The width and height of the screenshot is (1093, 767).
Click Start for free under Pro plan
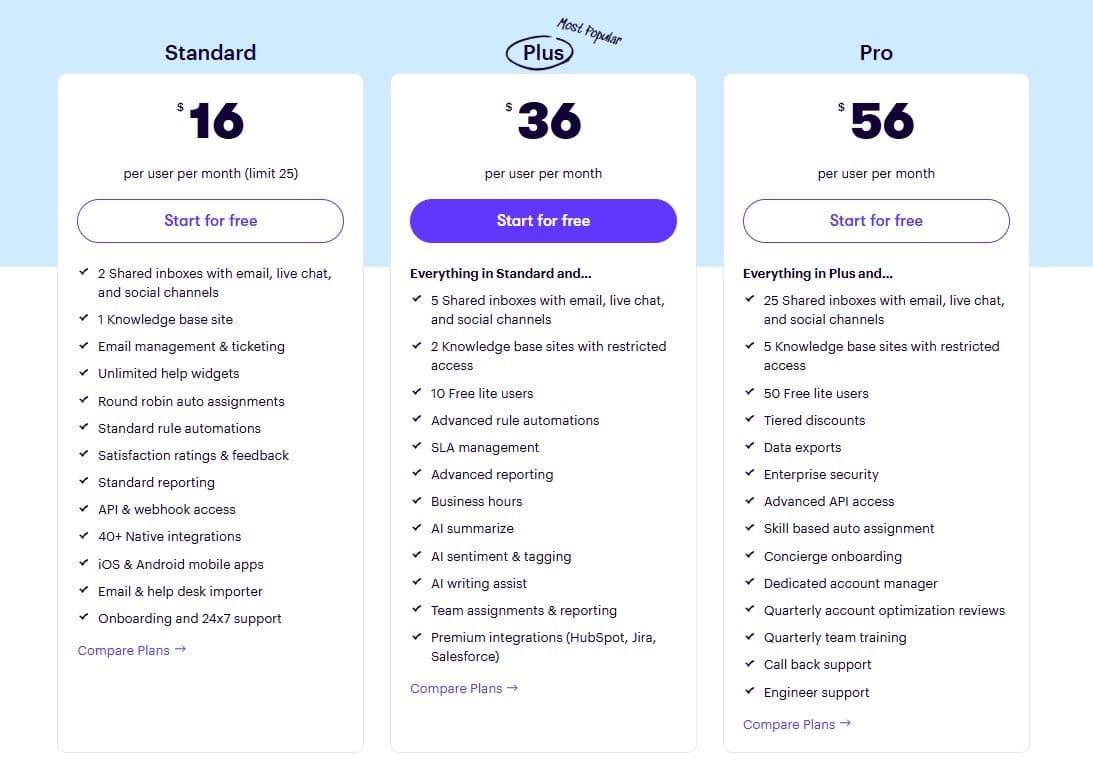876,221
